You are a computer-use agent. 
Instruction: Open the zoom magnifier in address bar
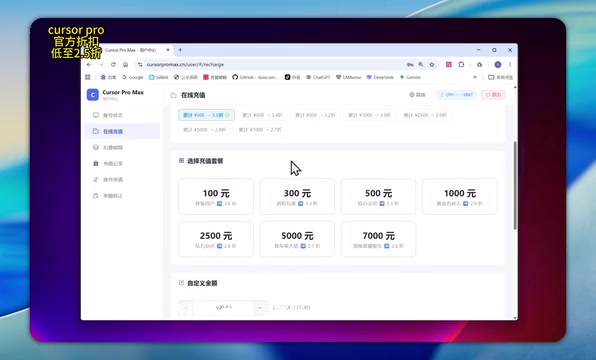pyautogui.click(x=421, y=65)
